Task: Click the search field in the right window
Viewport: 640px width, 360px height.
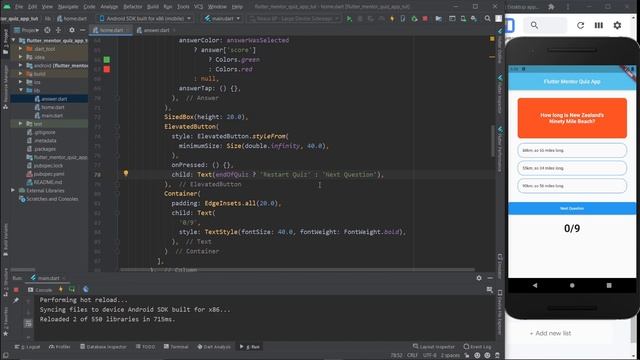Action: pyautogui.click(x=545, y=25)
